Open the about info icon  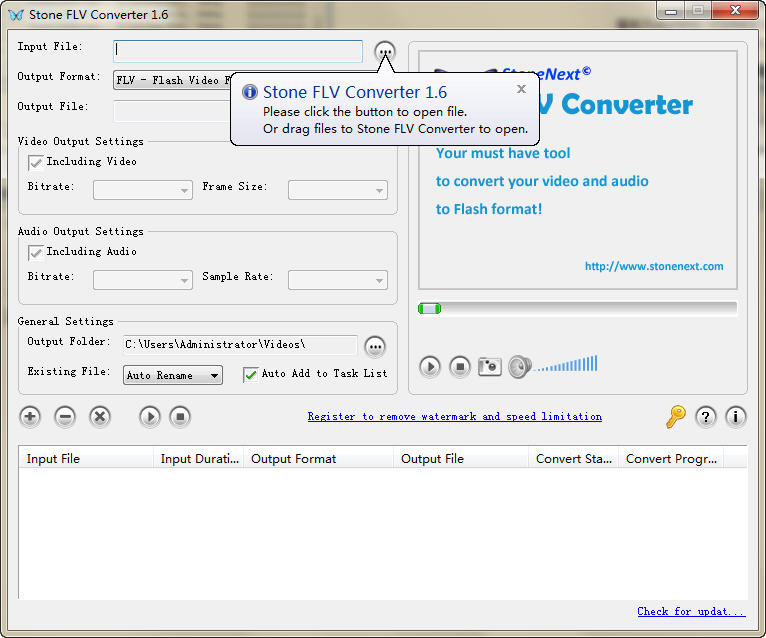(736, 417)
